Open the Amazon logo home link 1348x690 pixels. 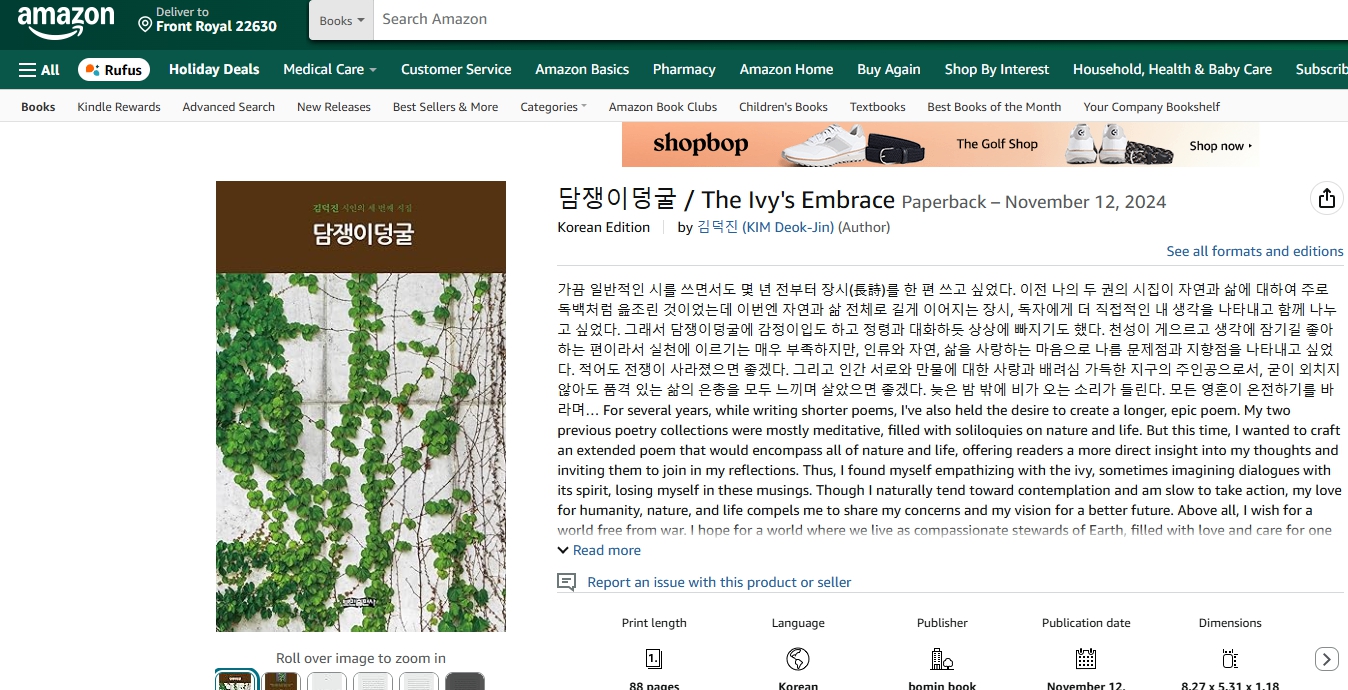point(66,21)
